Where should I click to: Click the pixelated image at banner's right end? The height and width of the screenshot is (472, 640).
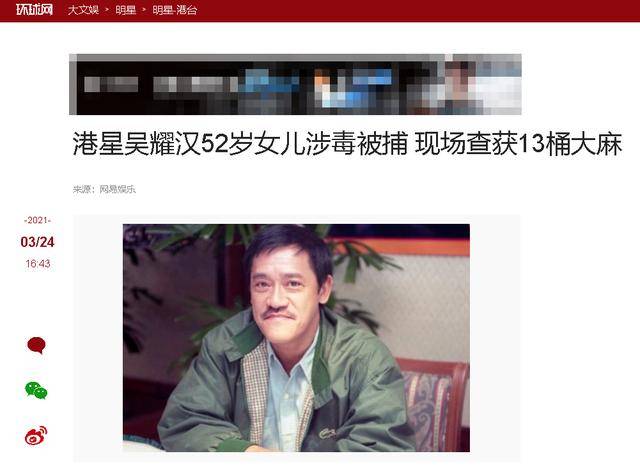click(482, 84)
